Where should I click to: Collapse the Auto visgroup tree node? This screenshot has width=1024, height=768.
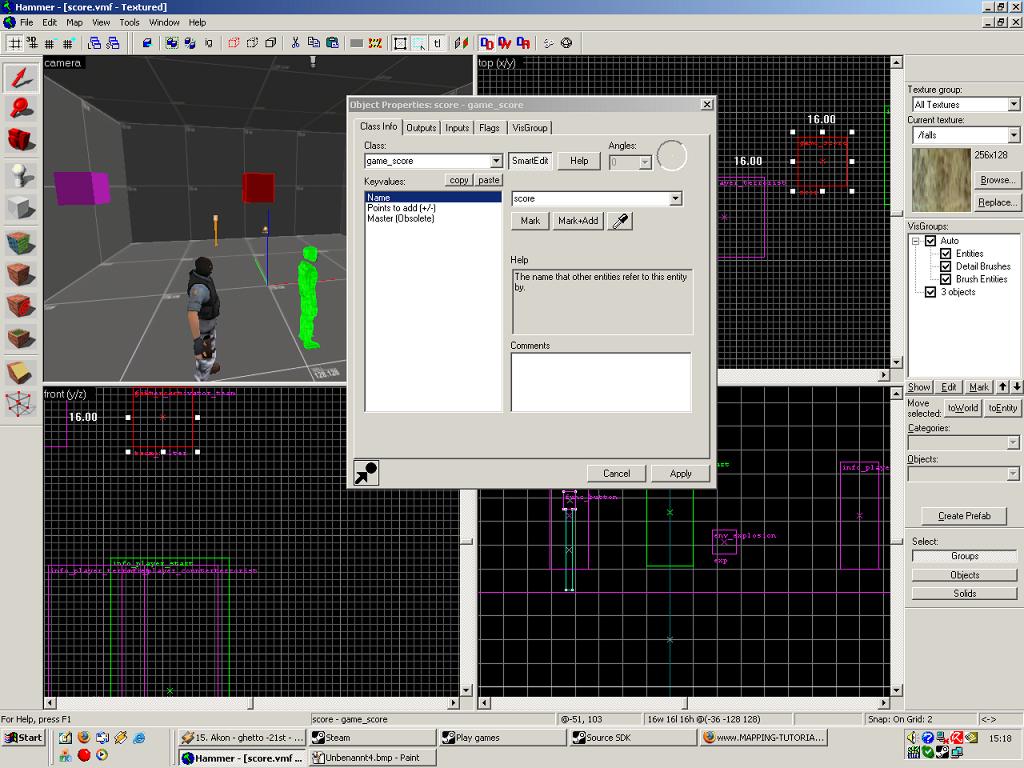[x=916, y=241]
